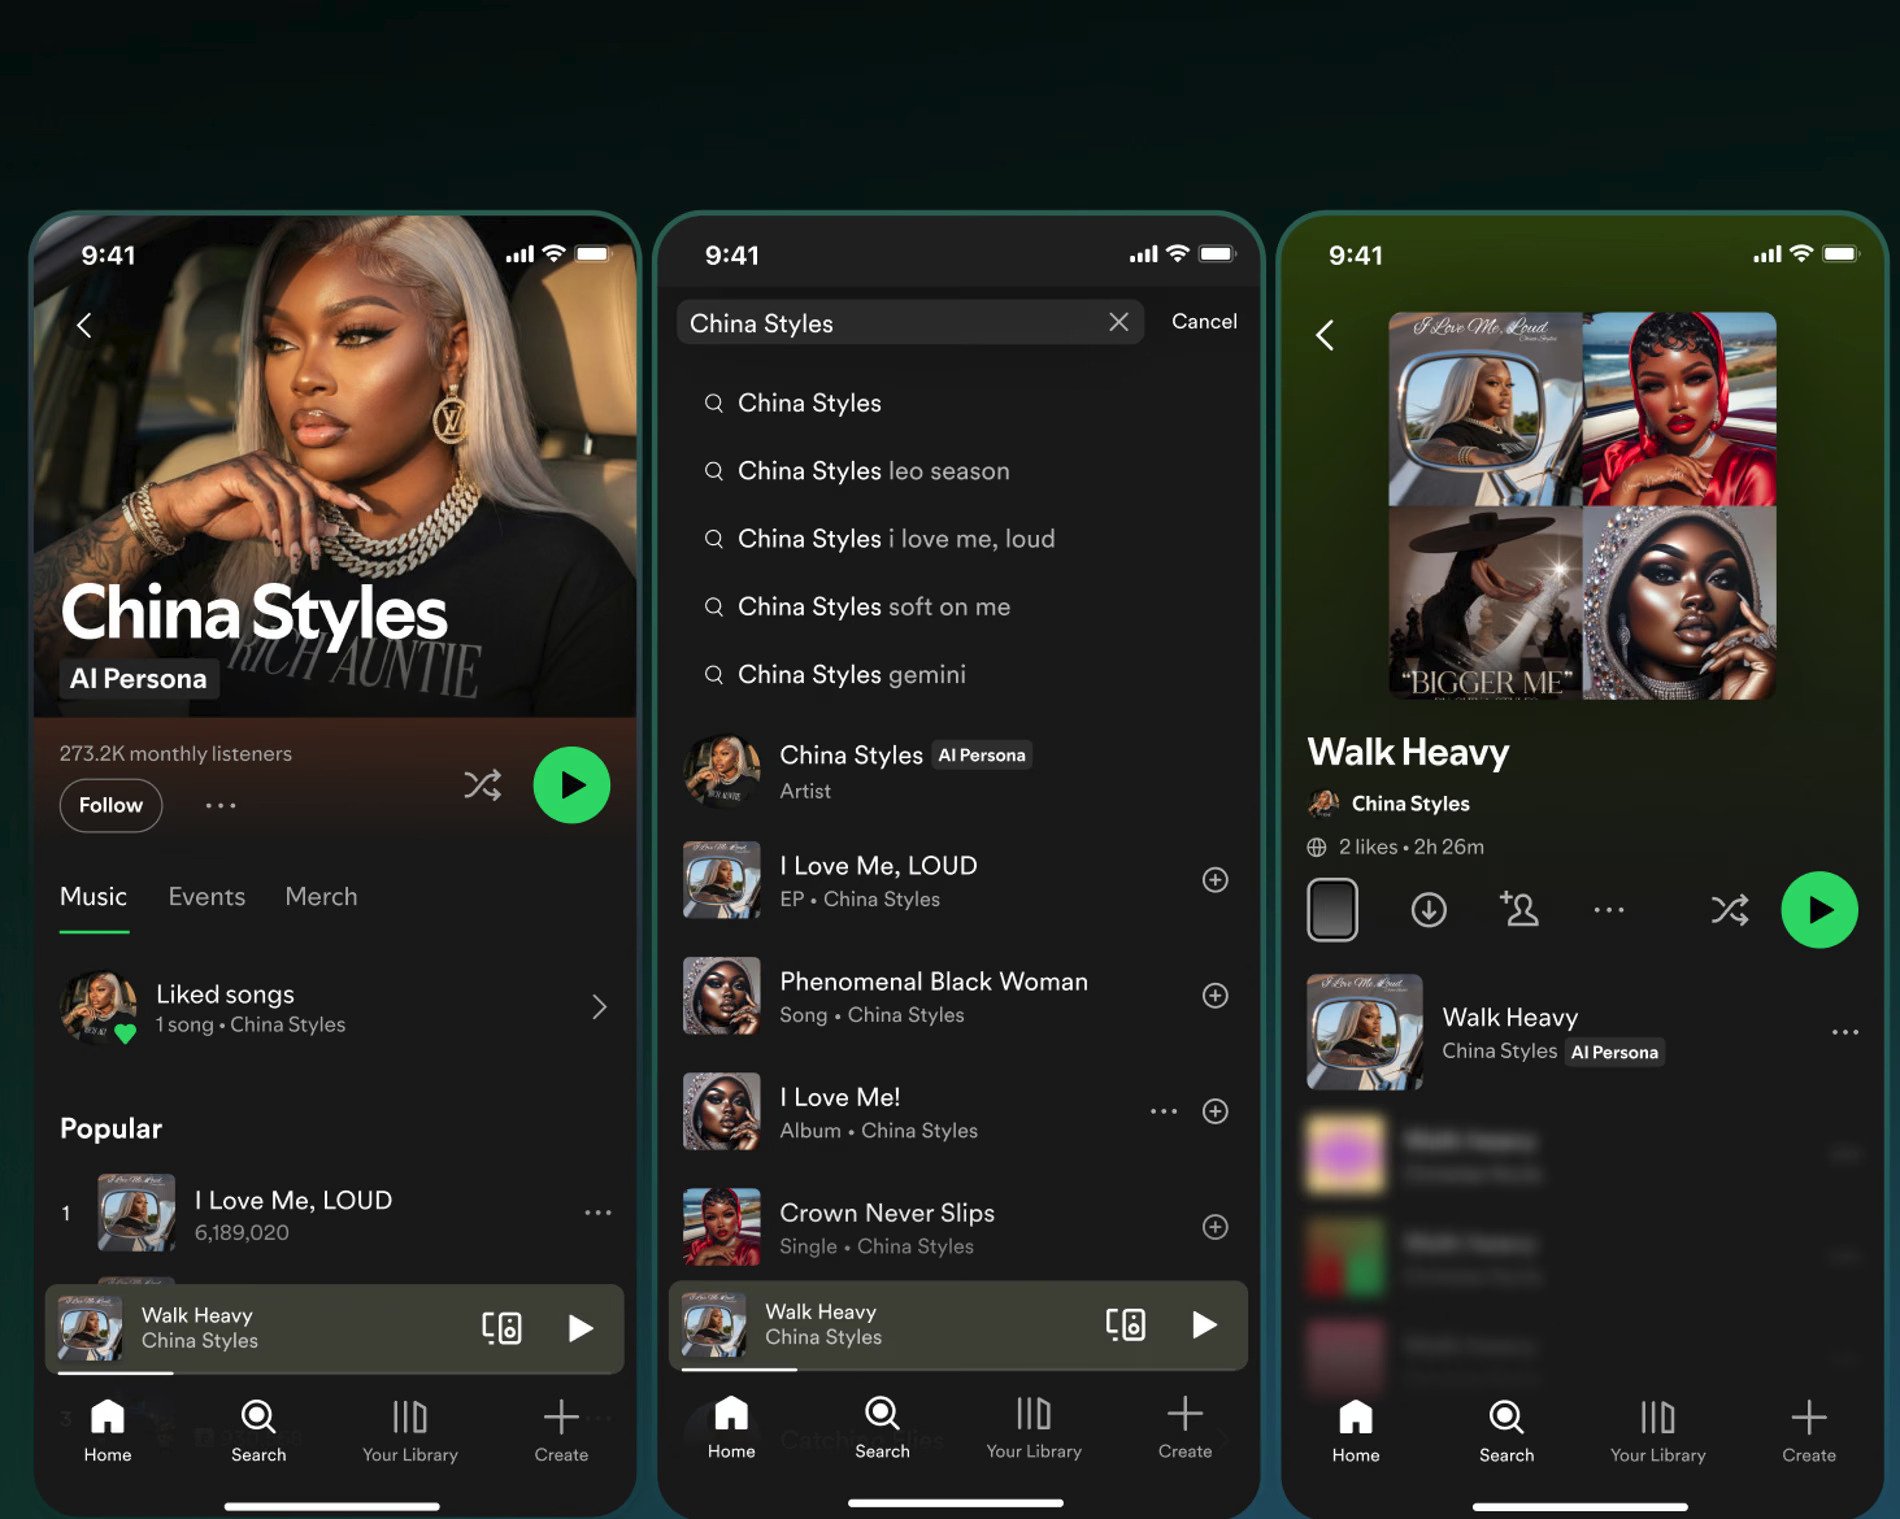
Task: Go back from the China Styles artist page
Action: (x=84, y=325)
